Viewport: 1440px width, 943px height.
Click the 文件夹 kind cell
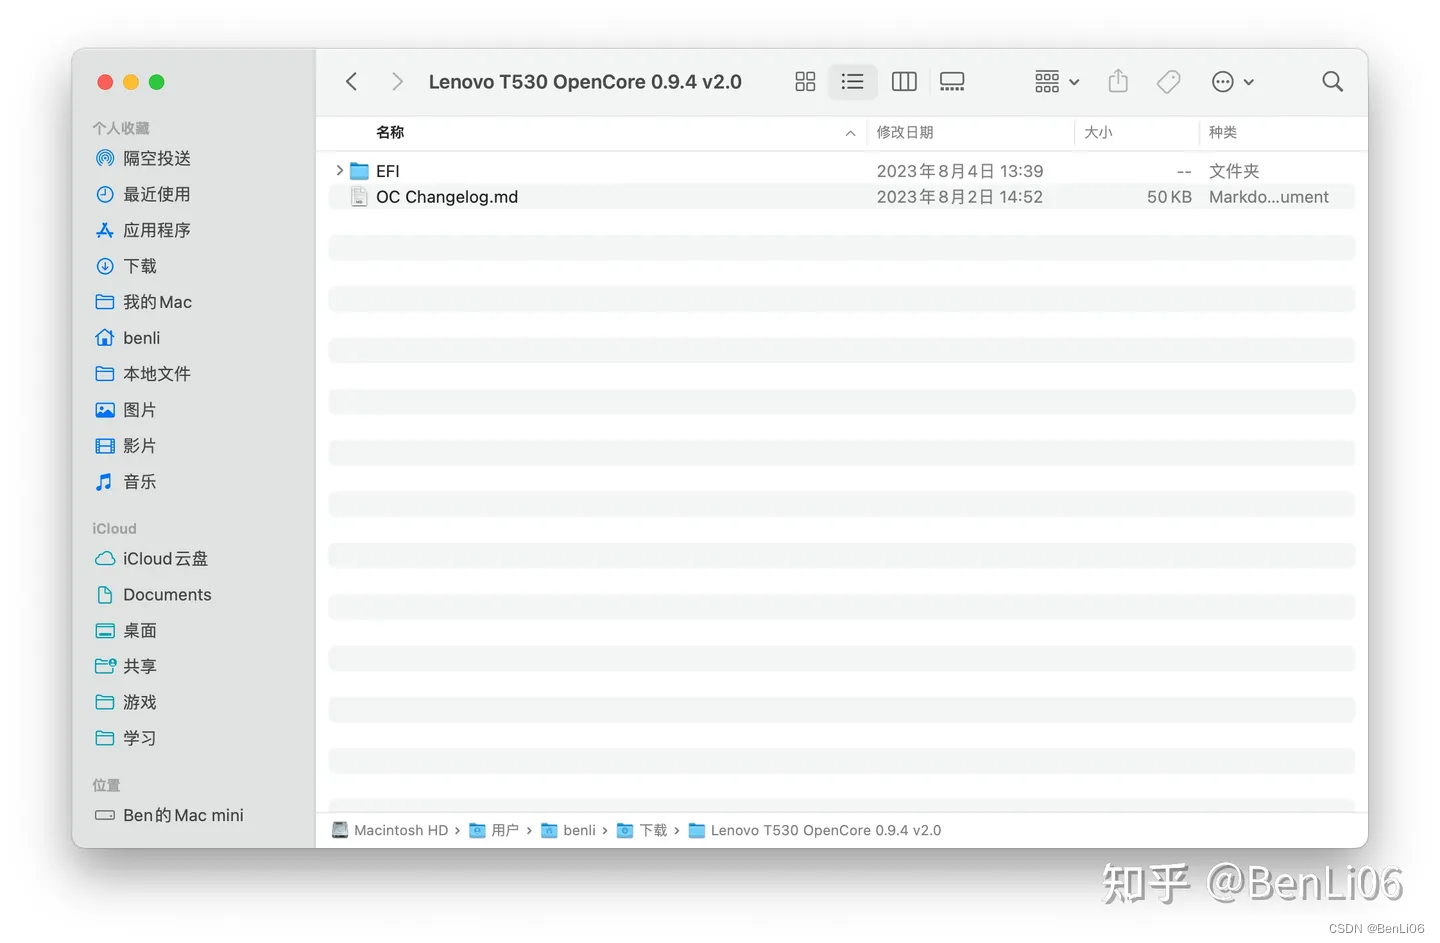click(1234, 171)
